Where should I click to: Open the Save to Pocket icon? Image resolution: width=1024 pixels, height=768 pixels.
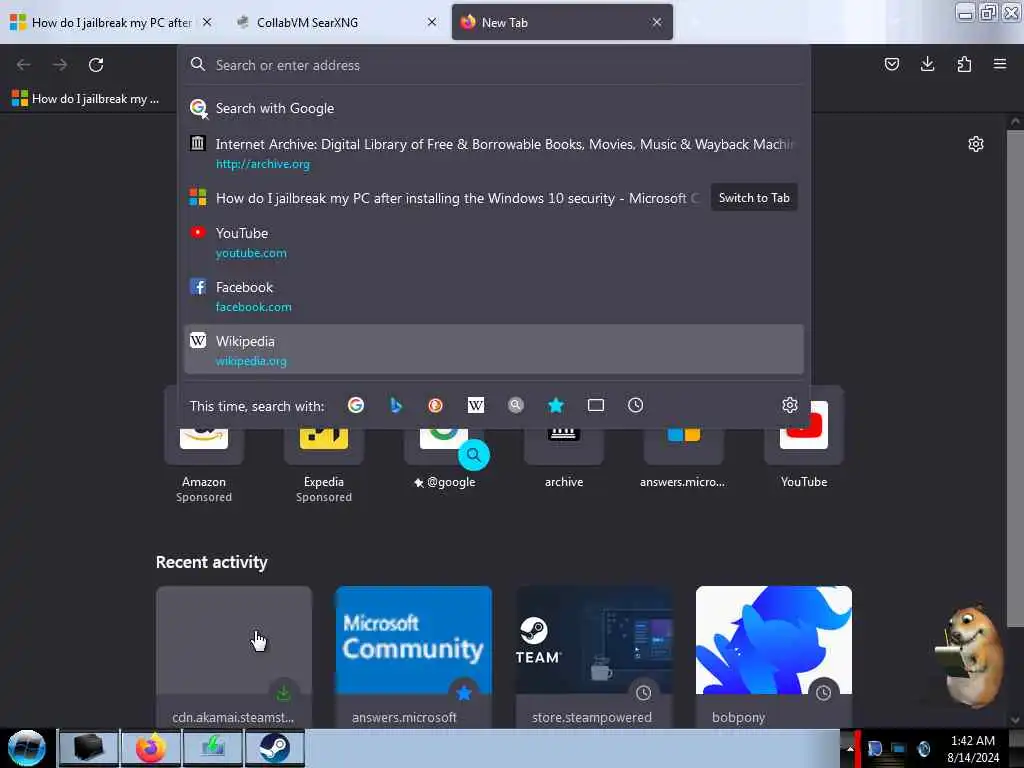(x=891, y=64)
